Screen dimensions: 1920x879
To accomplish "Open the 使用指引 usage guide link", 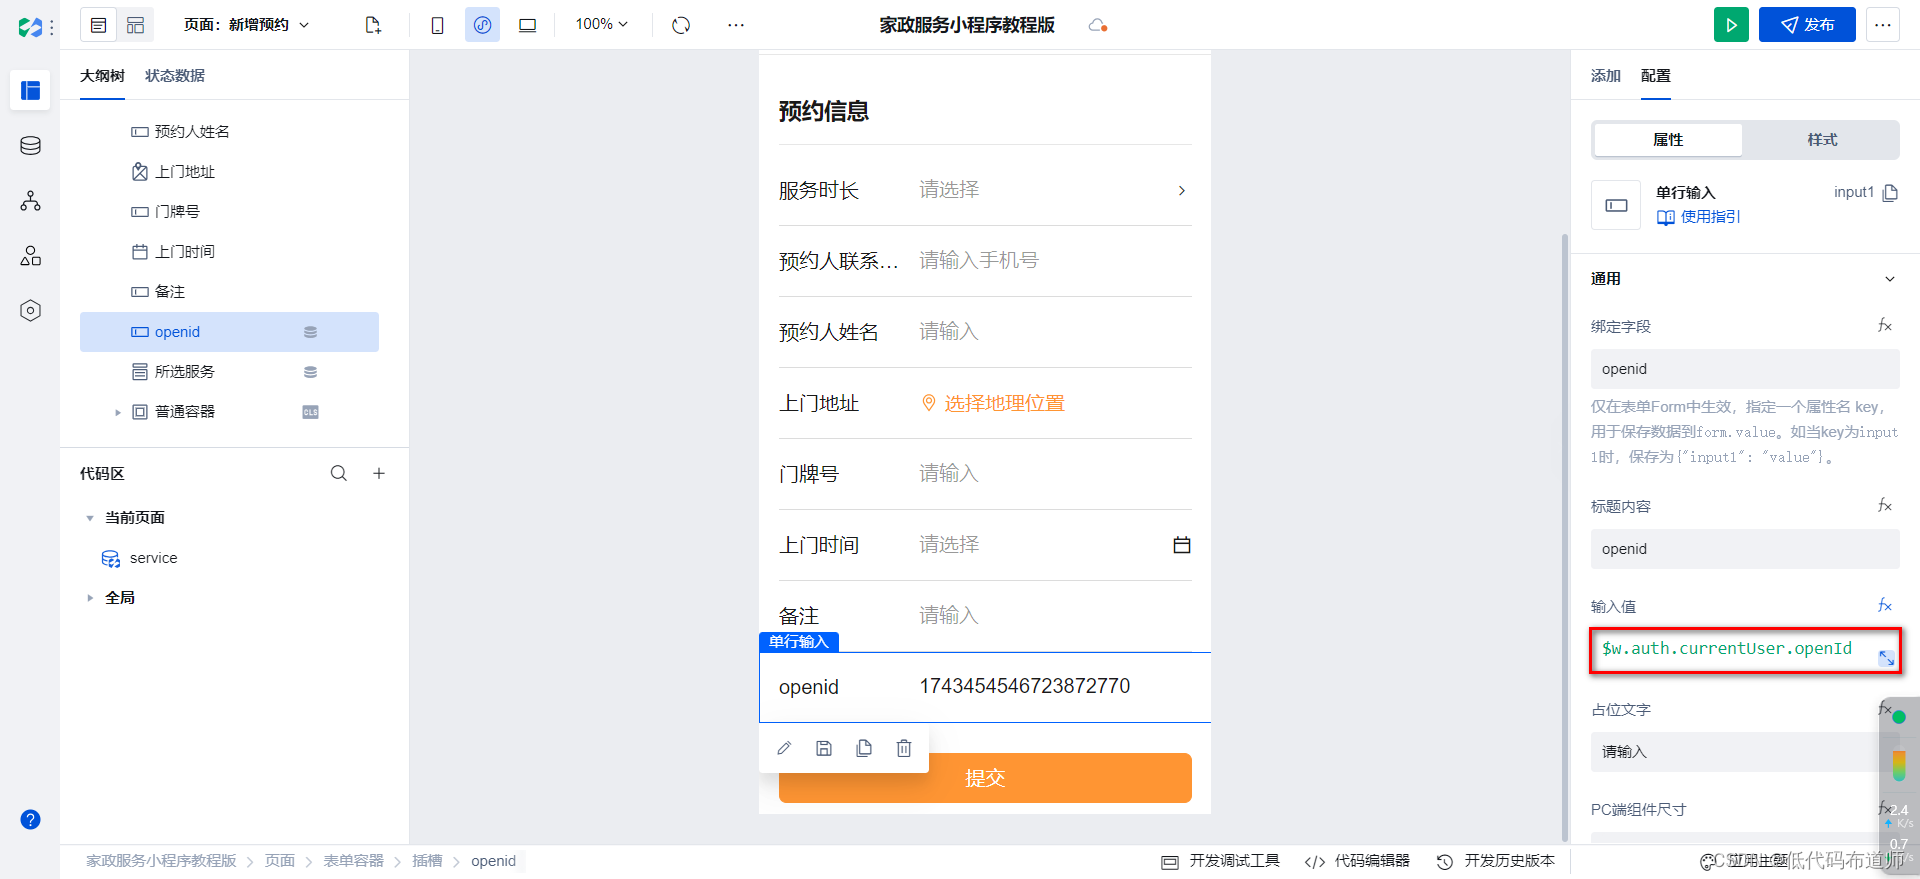I will (x=1699, y=217).
